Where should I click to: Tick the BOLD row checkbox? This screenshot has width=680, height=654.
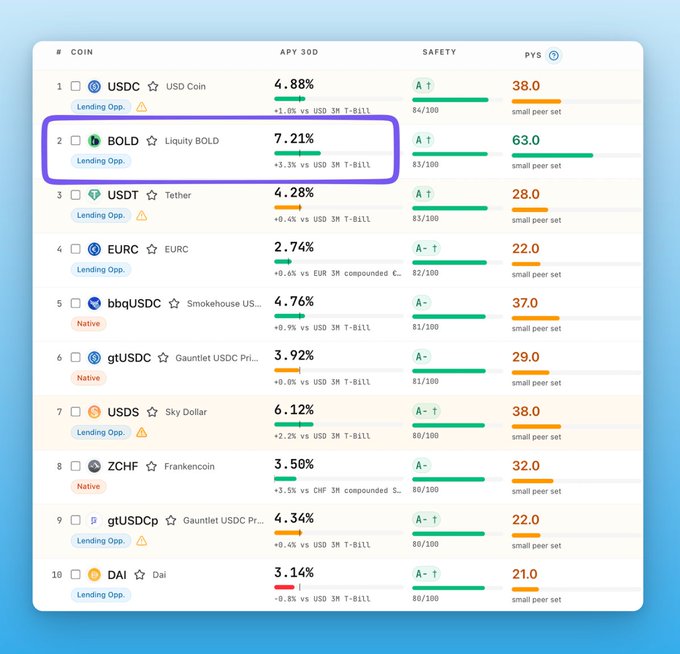point(75,140)
